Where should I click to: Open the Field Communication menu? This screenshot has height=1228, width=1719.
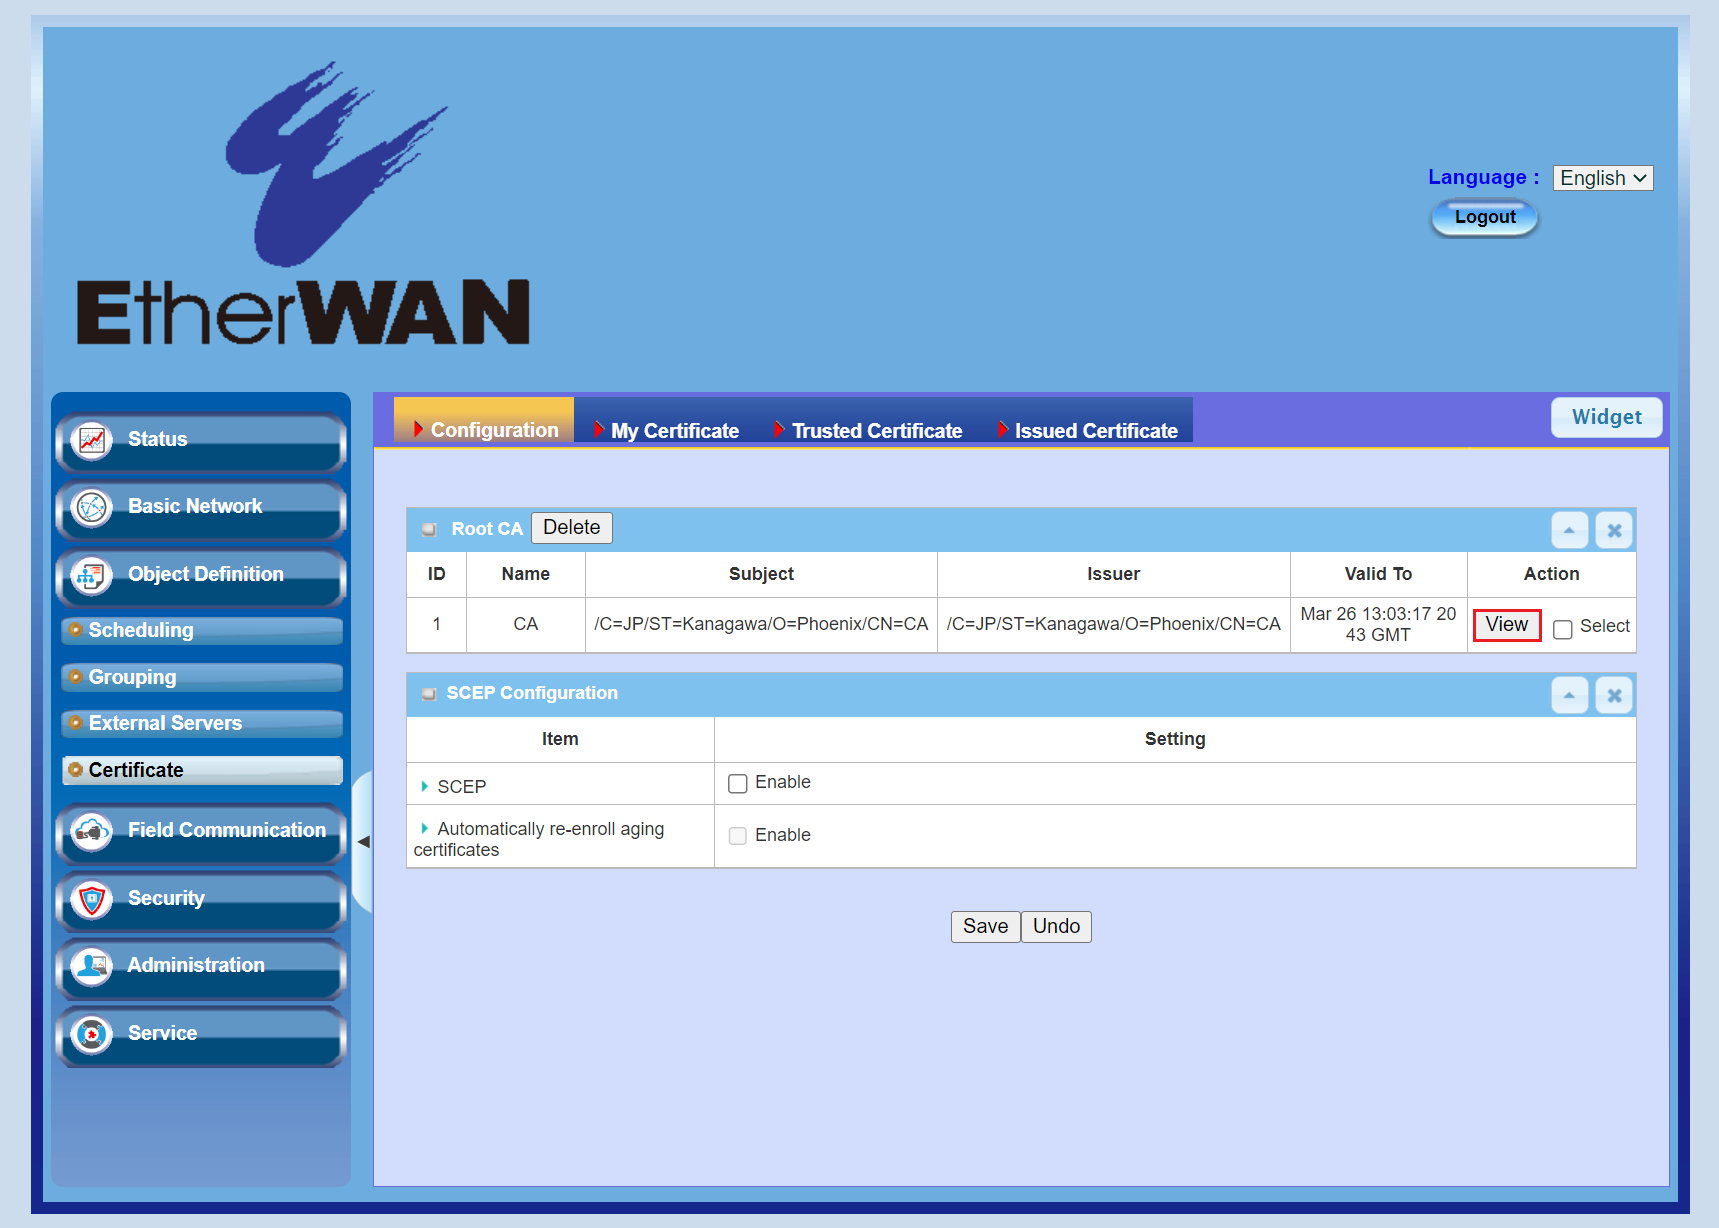click(x=201, y=833)
